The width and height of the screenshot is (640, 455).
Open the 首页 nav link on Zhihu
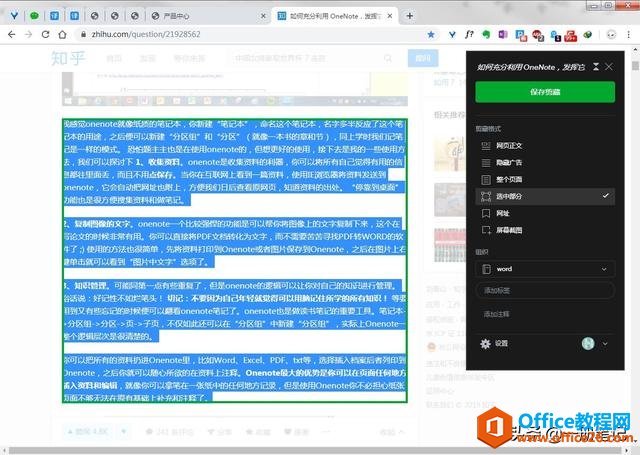(x=114, y=58)
